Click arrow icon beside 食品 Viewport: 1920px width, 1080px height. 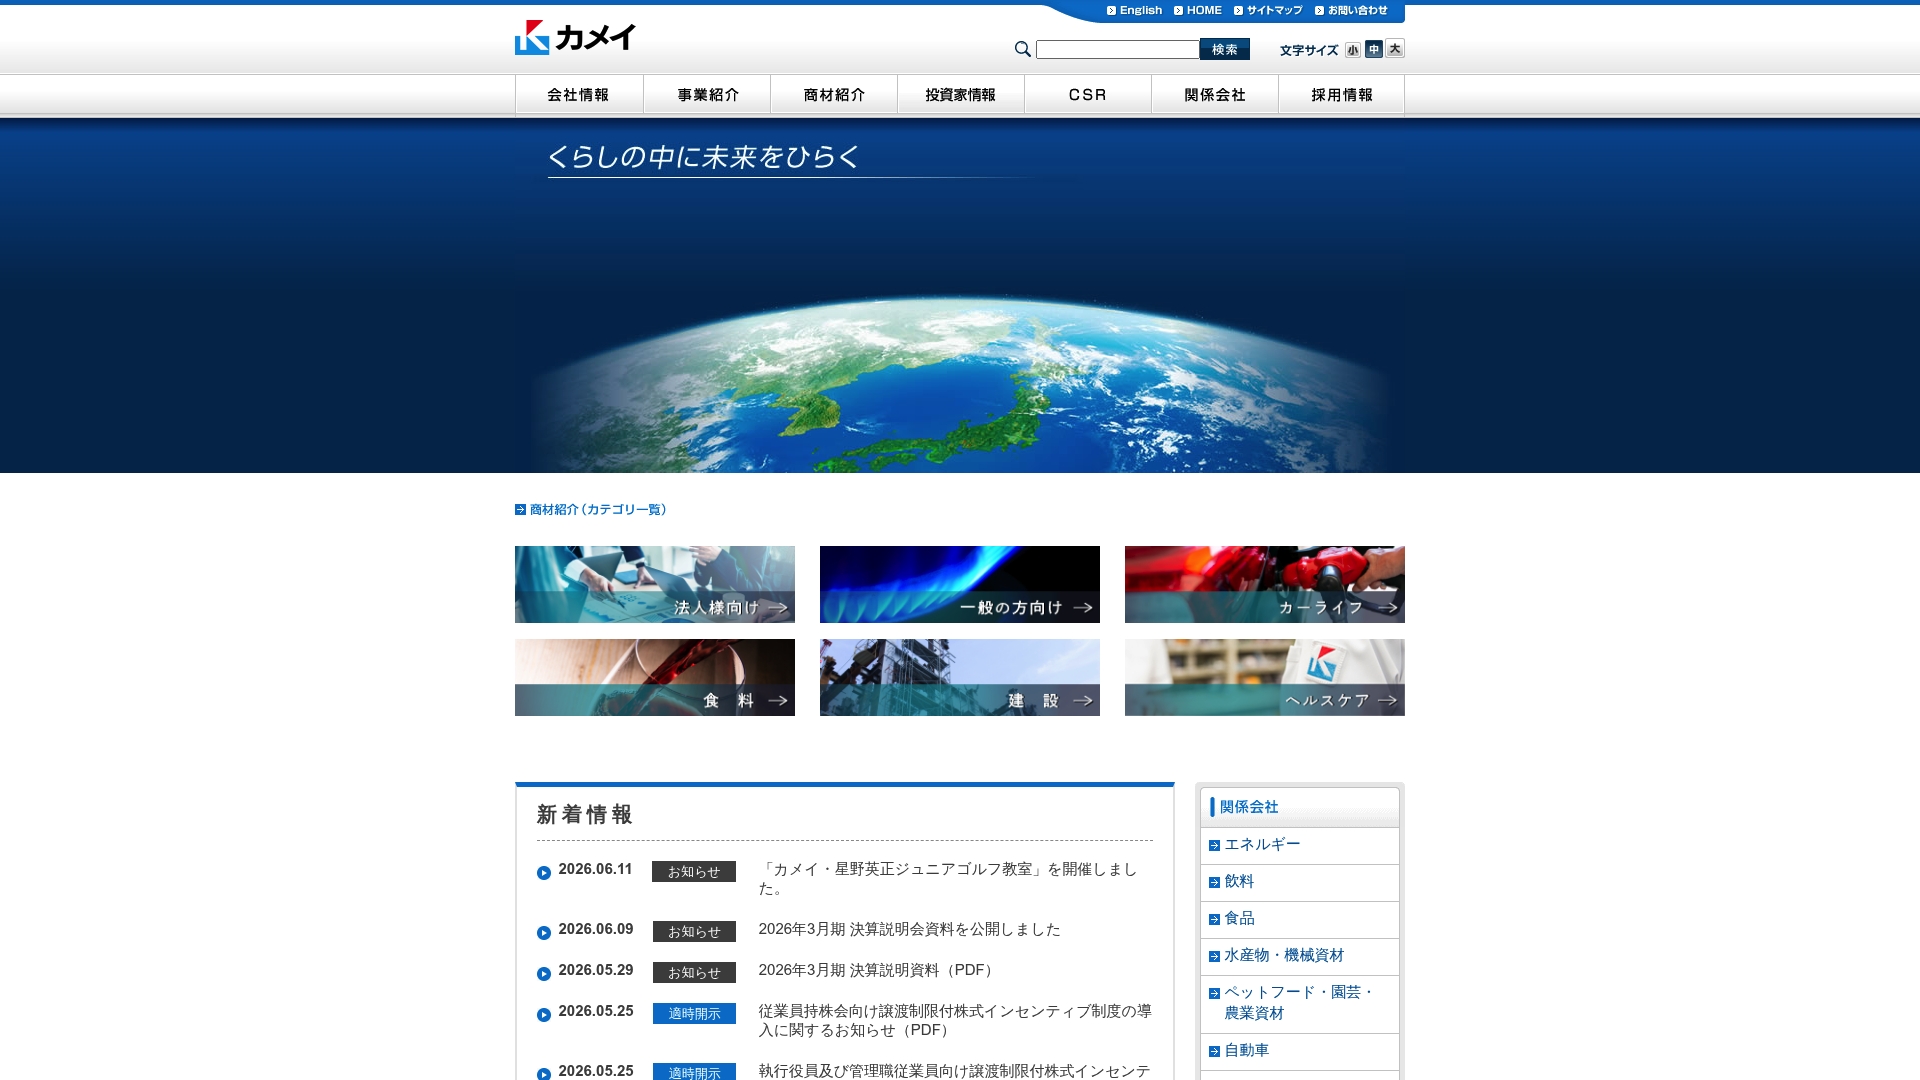(x=1214, y=920)
